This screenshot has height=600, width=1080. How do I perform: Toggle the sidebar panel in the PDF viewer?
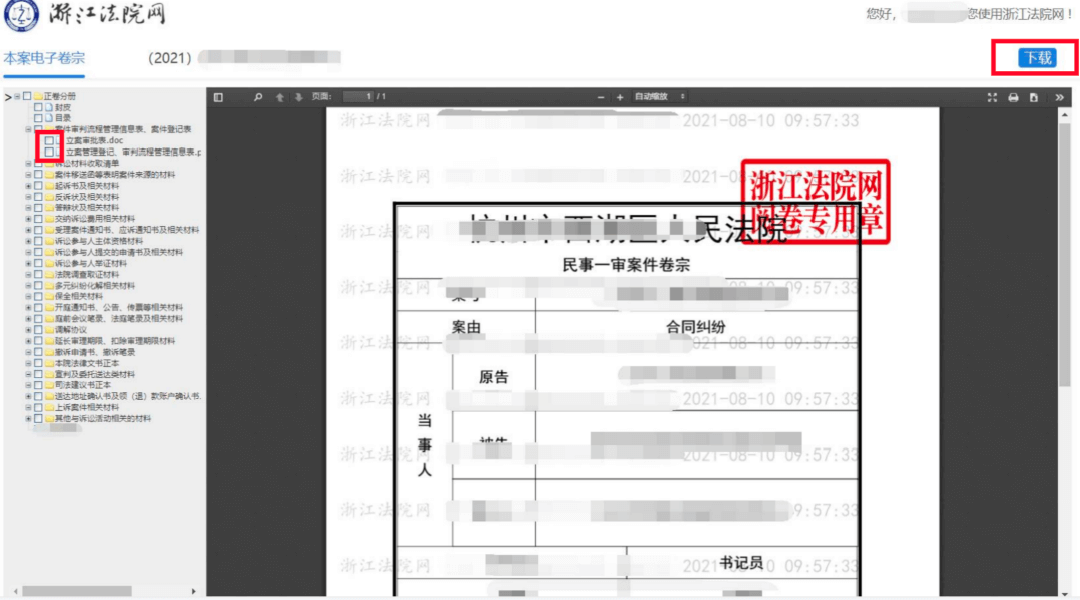click(219, 97)
